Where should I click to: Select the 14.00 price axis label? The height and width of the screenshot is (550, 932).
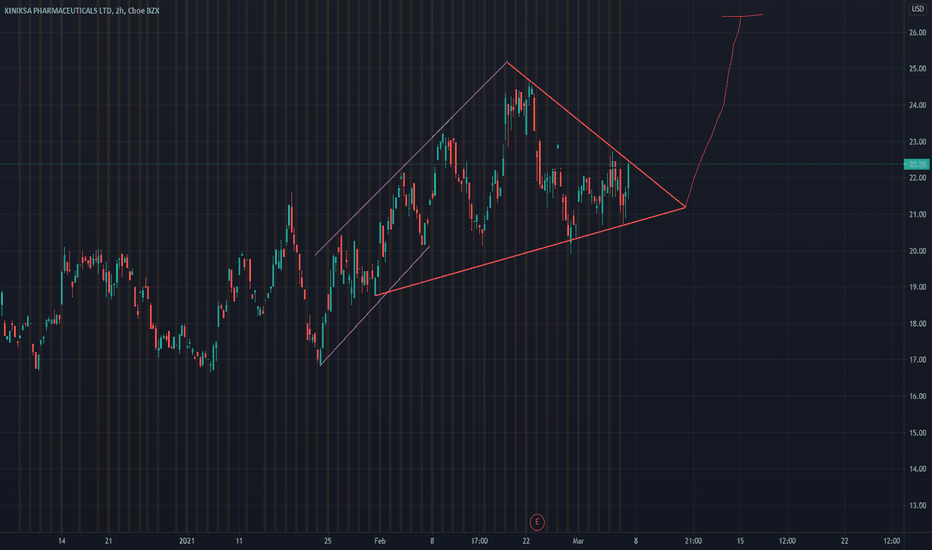coord(917,469)
